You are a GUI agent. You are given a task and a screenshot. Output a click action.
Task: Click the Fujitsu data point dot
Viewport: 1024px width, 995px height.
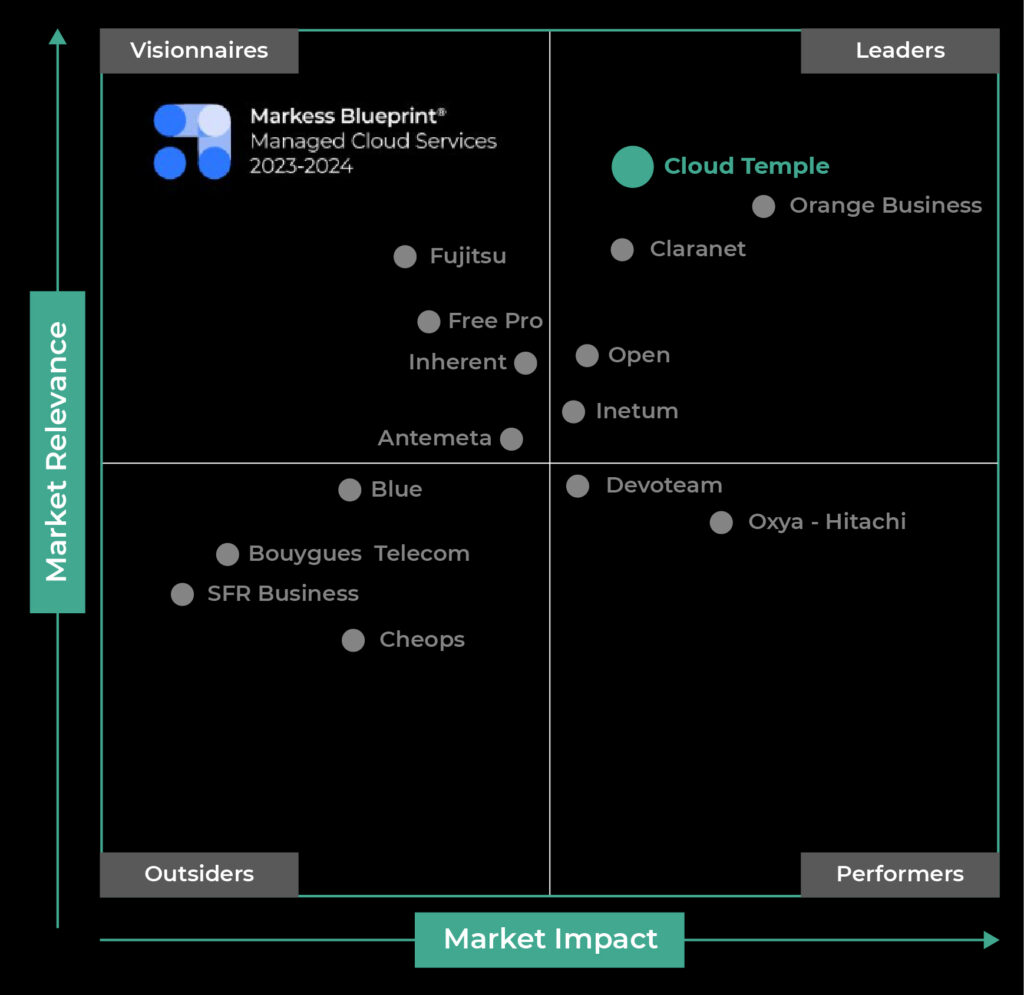(405, 257)
